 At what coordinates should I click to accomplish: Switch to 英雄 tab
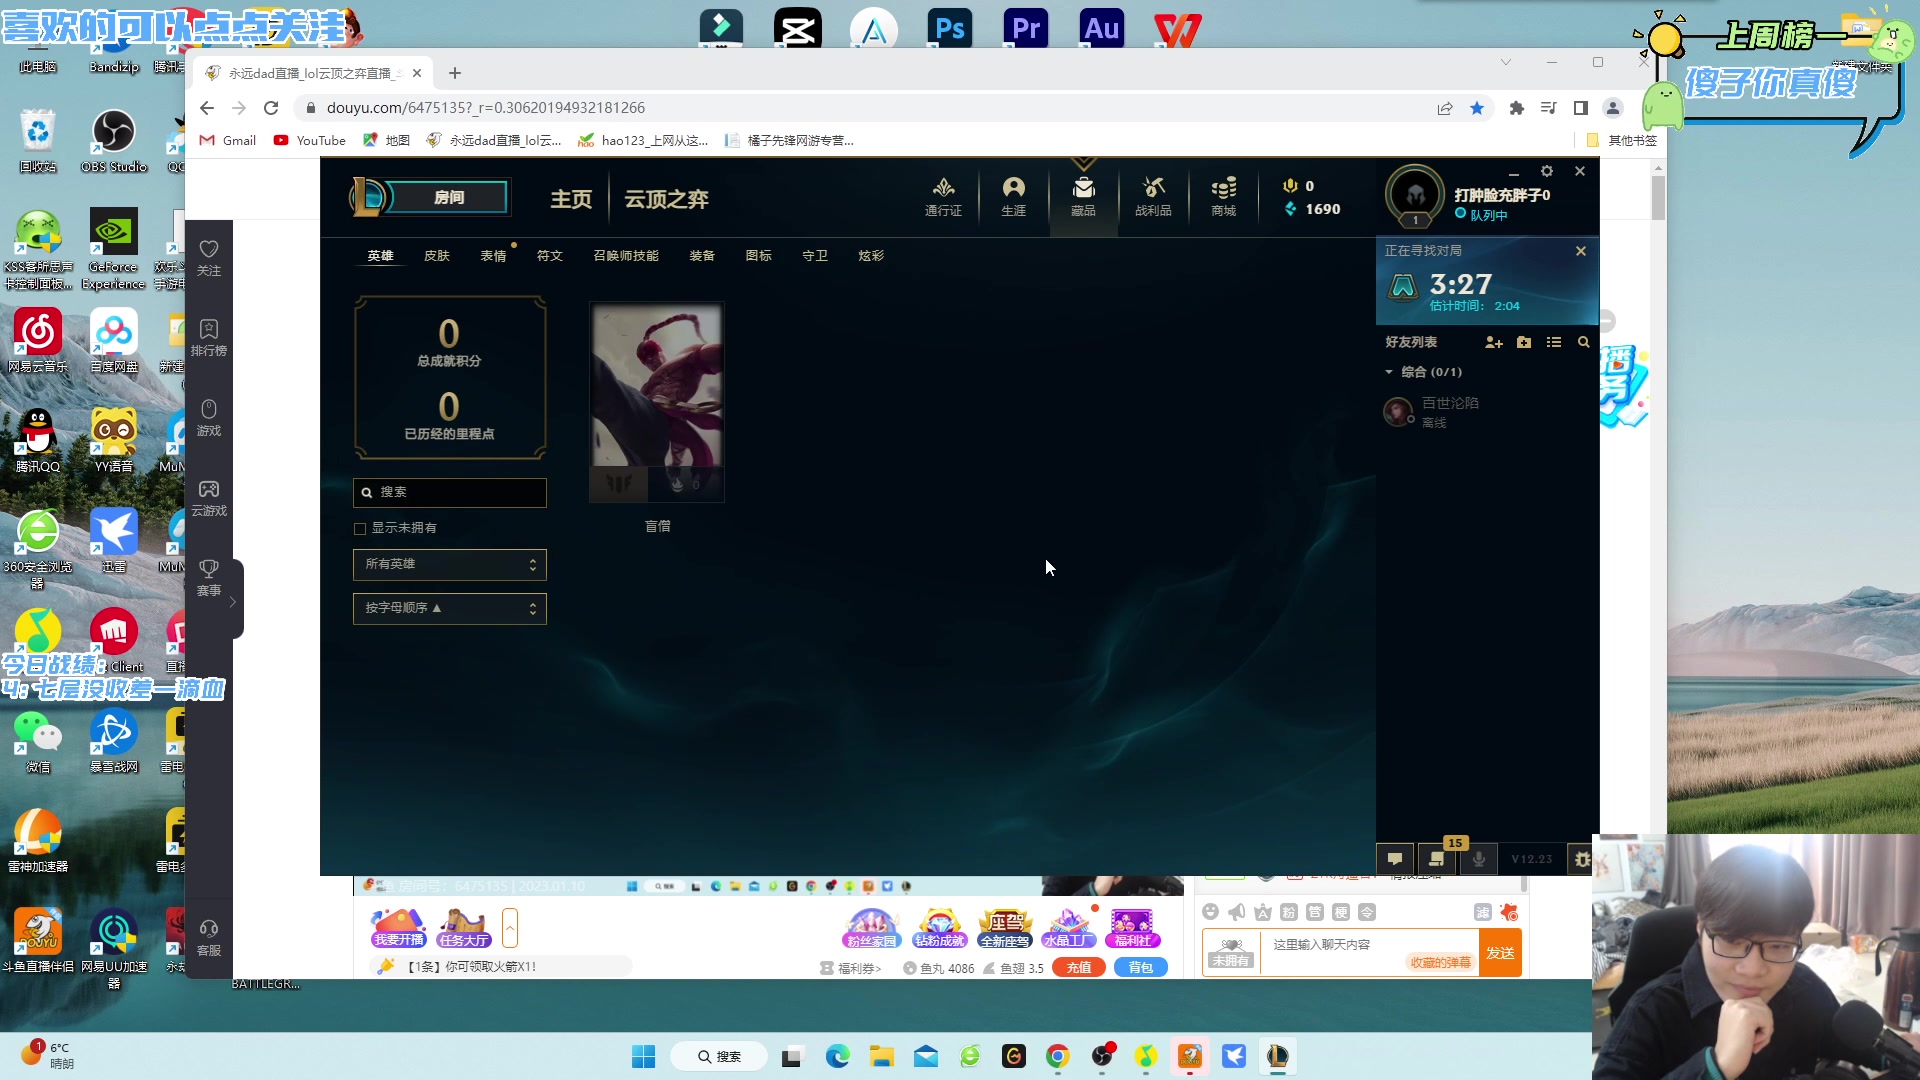380,256
